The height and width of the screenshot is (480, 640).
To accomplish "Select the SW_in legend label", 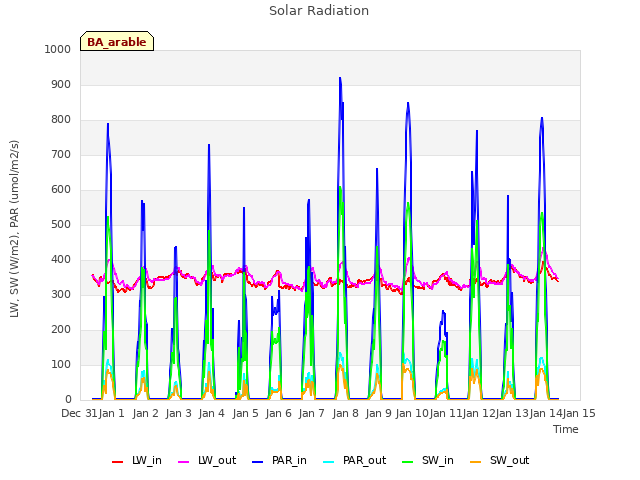I will [438, 460].
